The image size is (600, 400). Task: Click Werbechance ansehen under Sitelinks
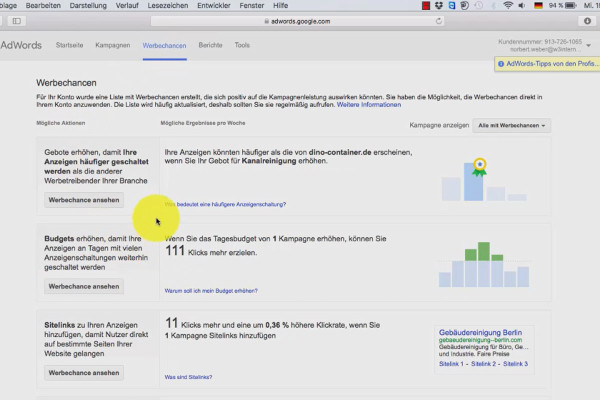(x=84, y=373)
